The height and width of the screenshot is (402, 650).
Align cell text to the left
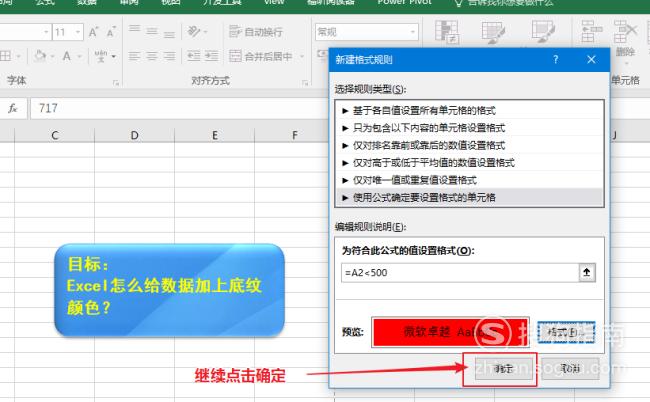[134, 56]
